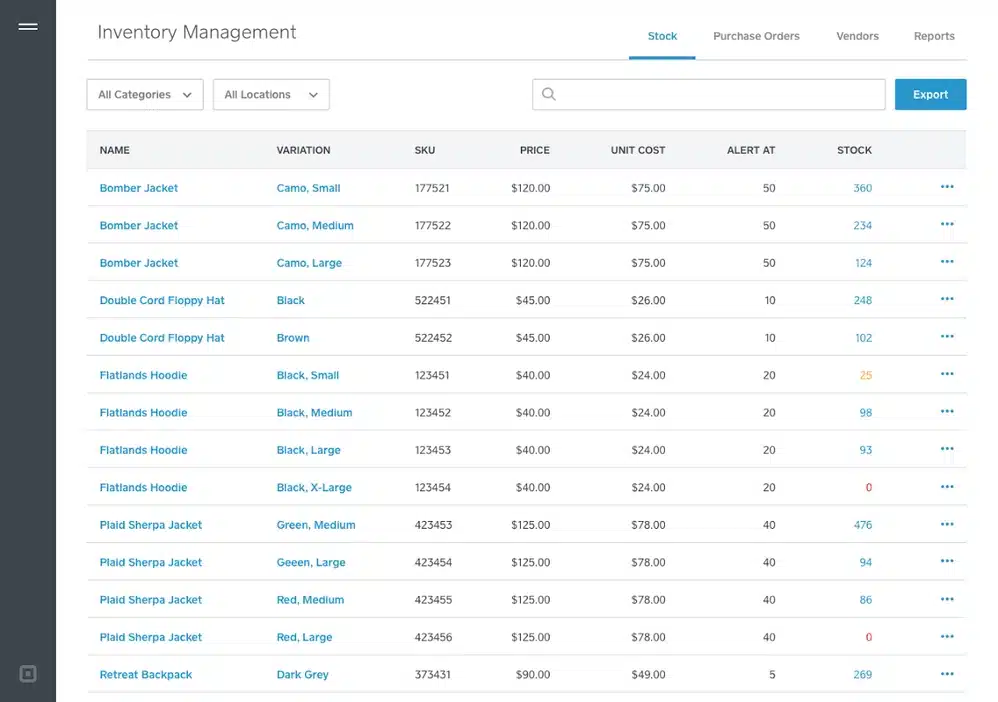Click the search magnifier icon
This screenshot has width=998, height=702.
click(x=549, y=94)
